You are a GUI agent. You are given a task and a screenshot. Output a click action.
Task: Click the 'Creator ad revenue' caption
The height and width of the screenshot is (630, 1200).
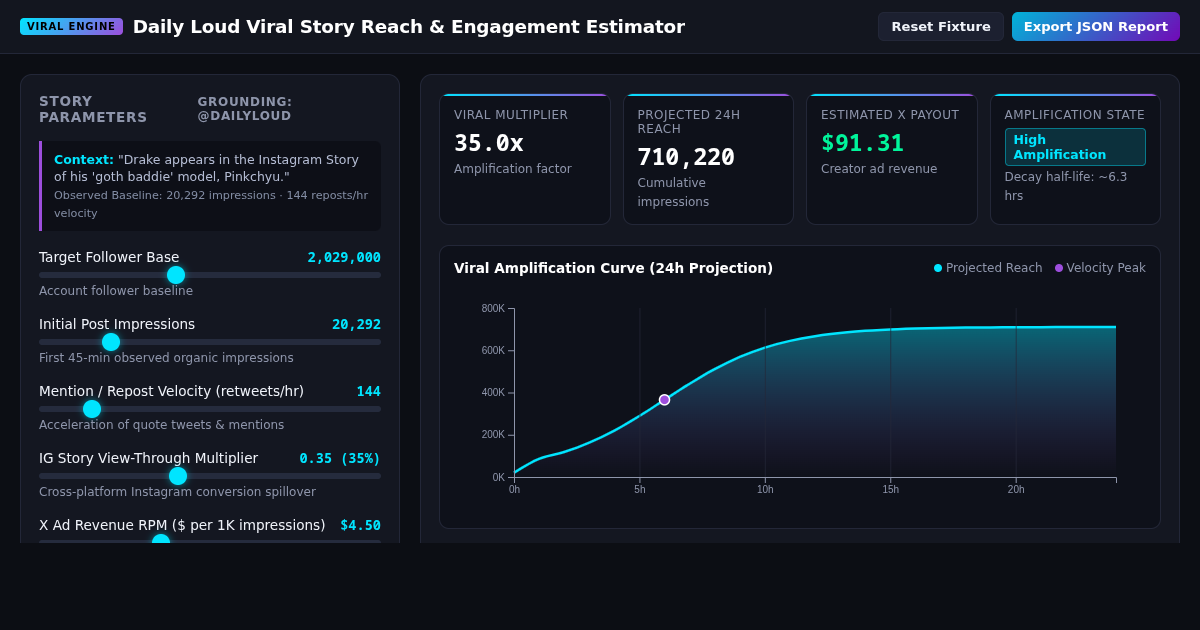(879, 169)
